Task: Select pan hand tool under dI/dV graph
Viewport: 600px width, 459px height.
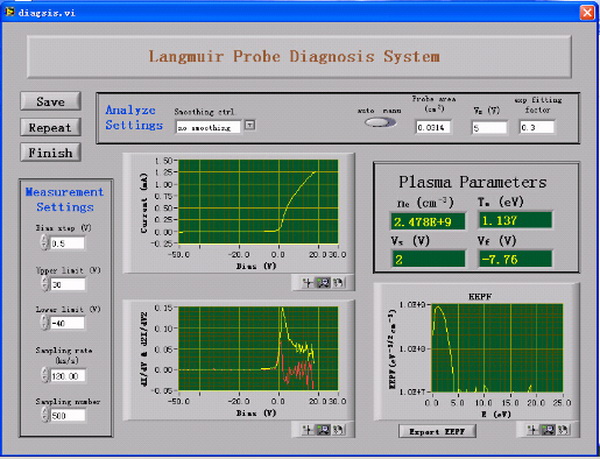Action: point(338,430)
